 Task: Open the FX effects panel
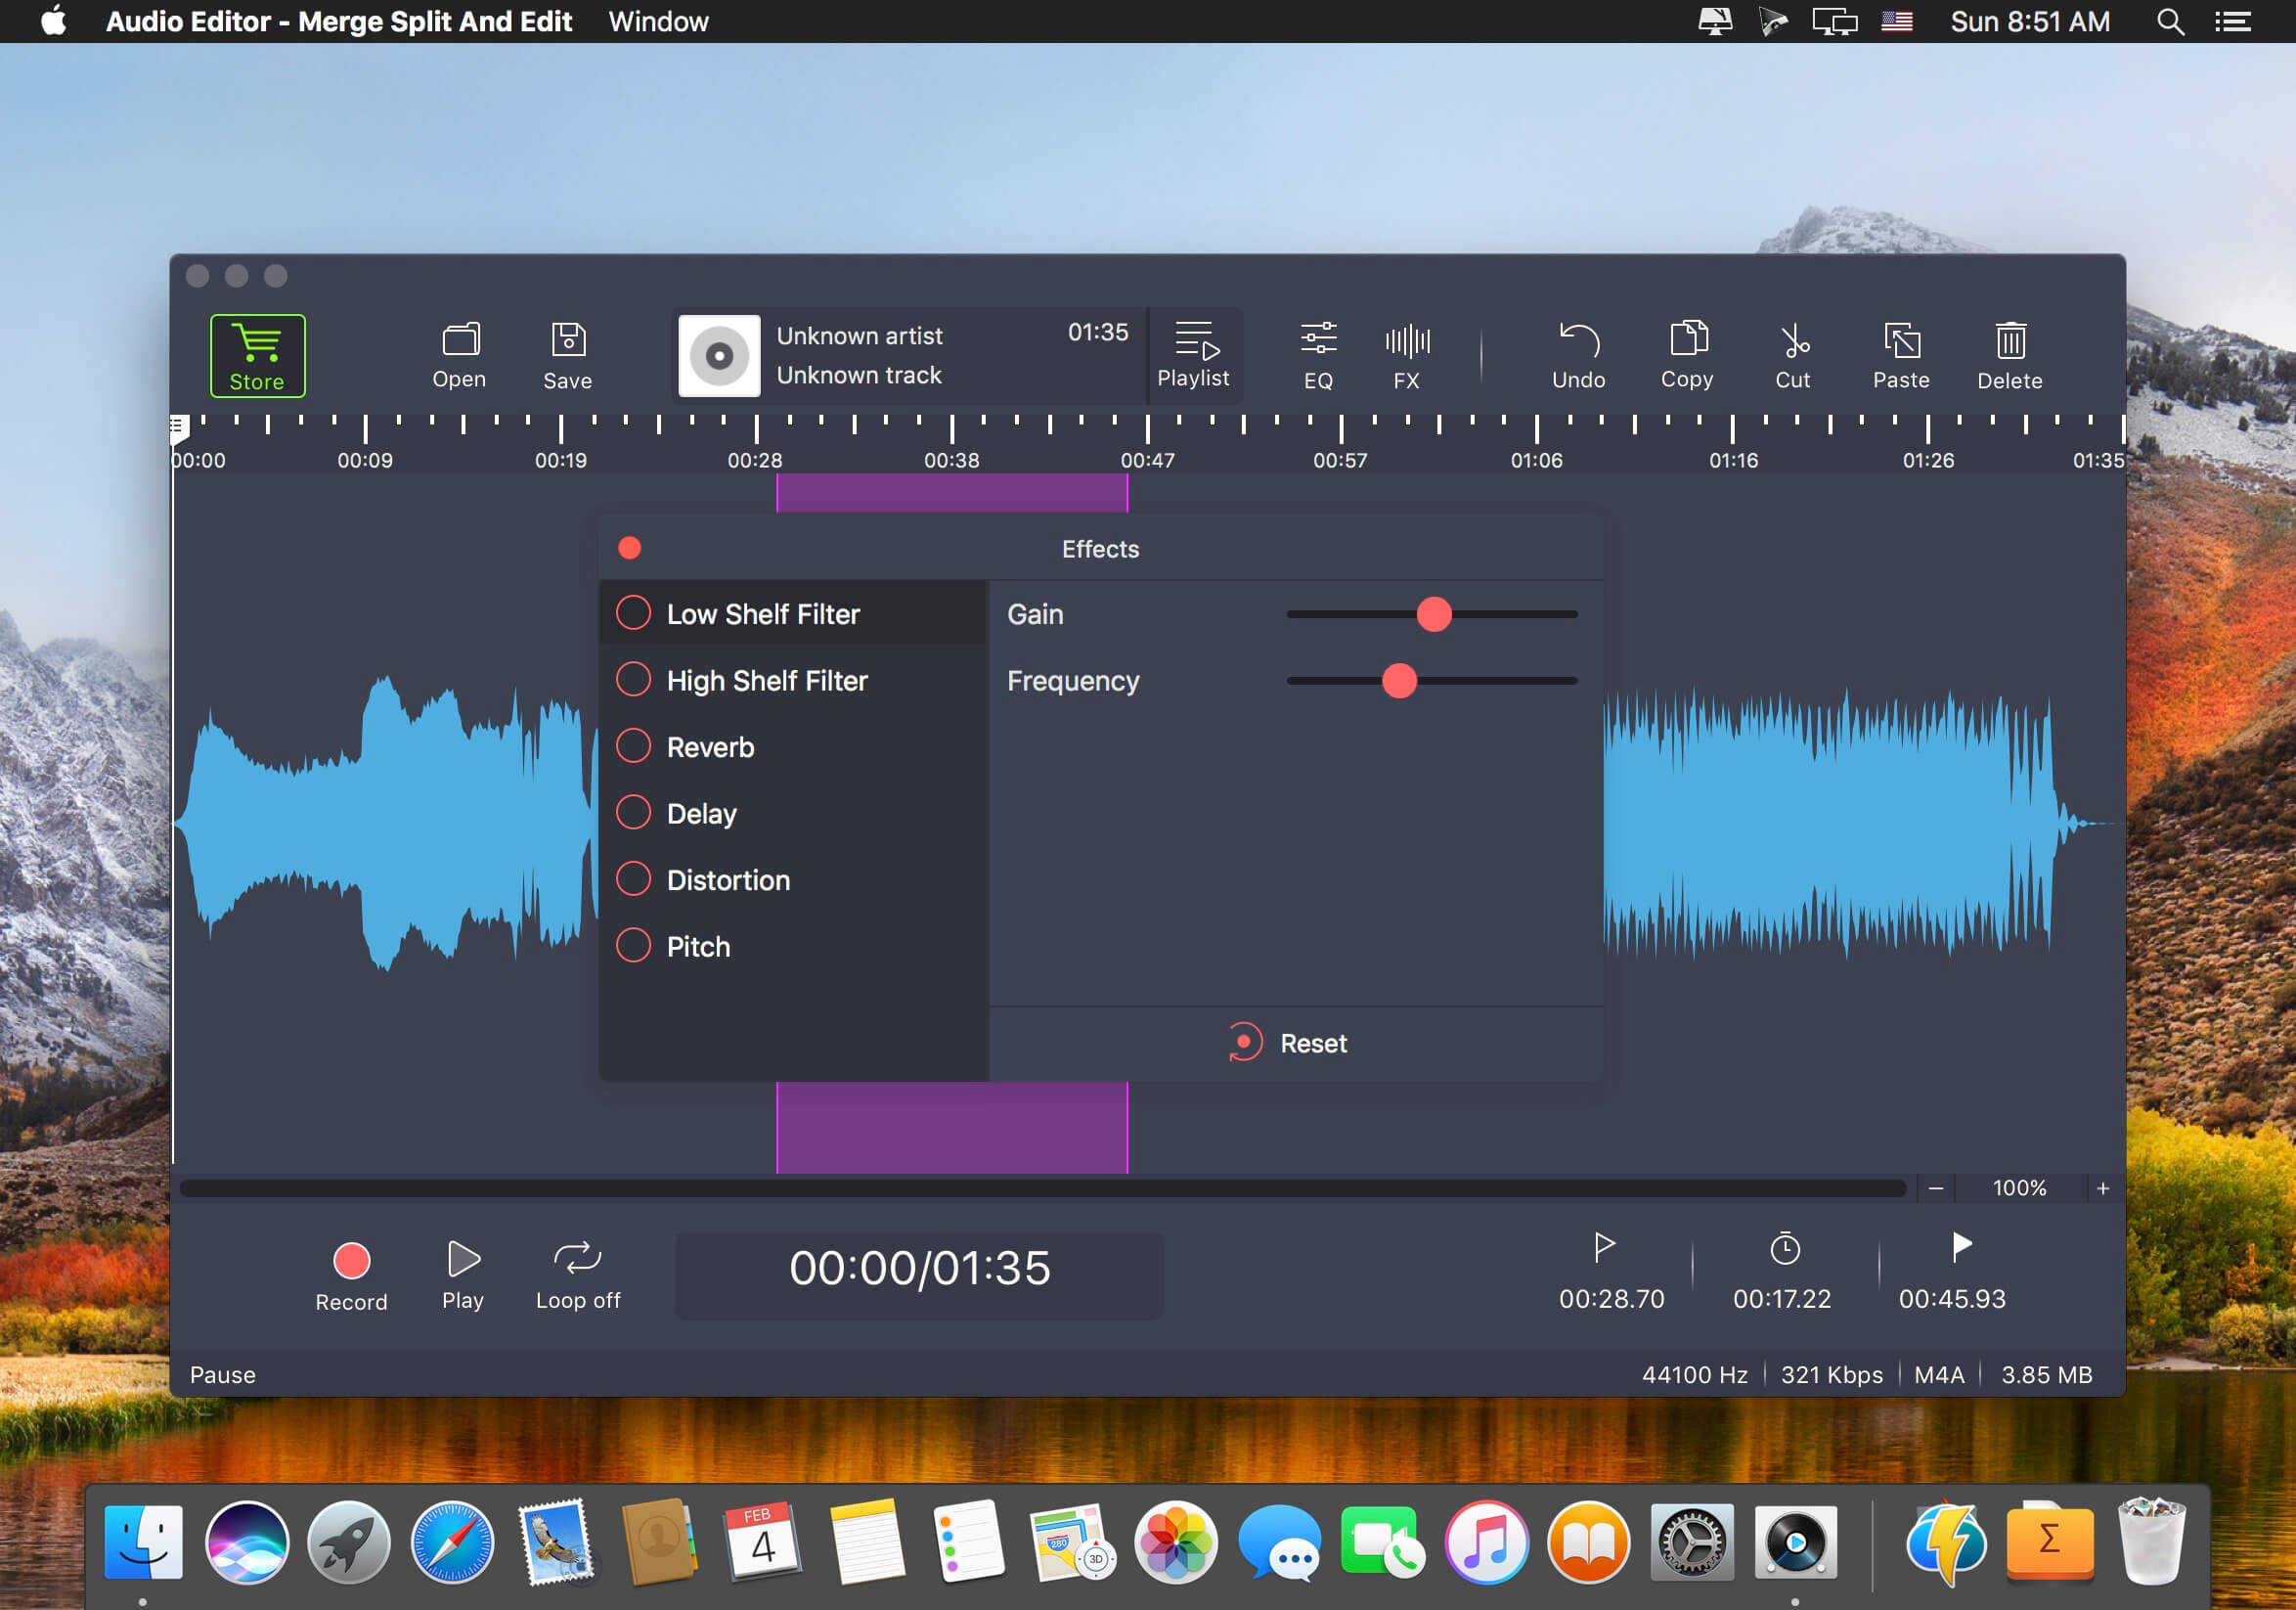click(x=1408, y=354)
